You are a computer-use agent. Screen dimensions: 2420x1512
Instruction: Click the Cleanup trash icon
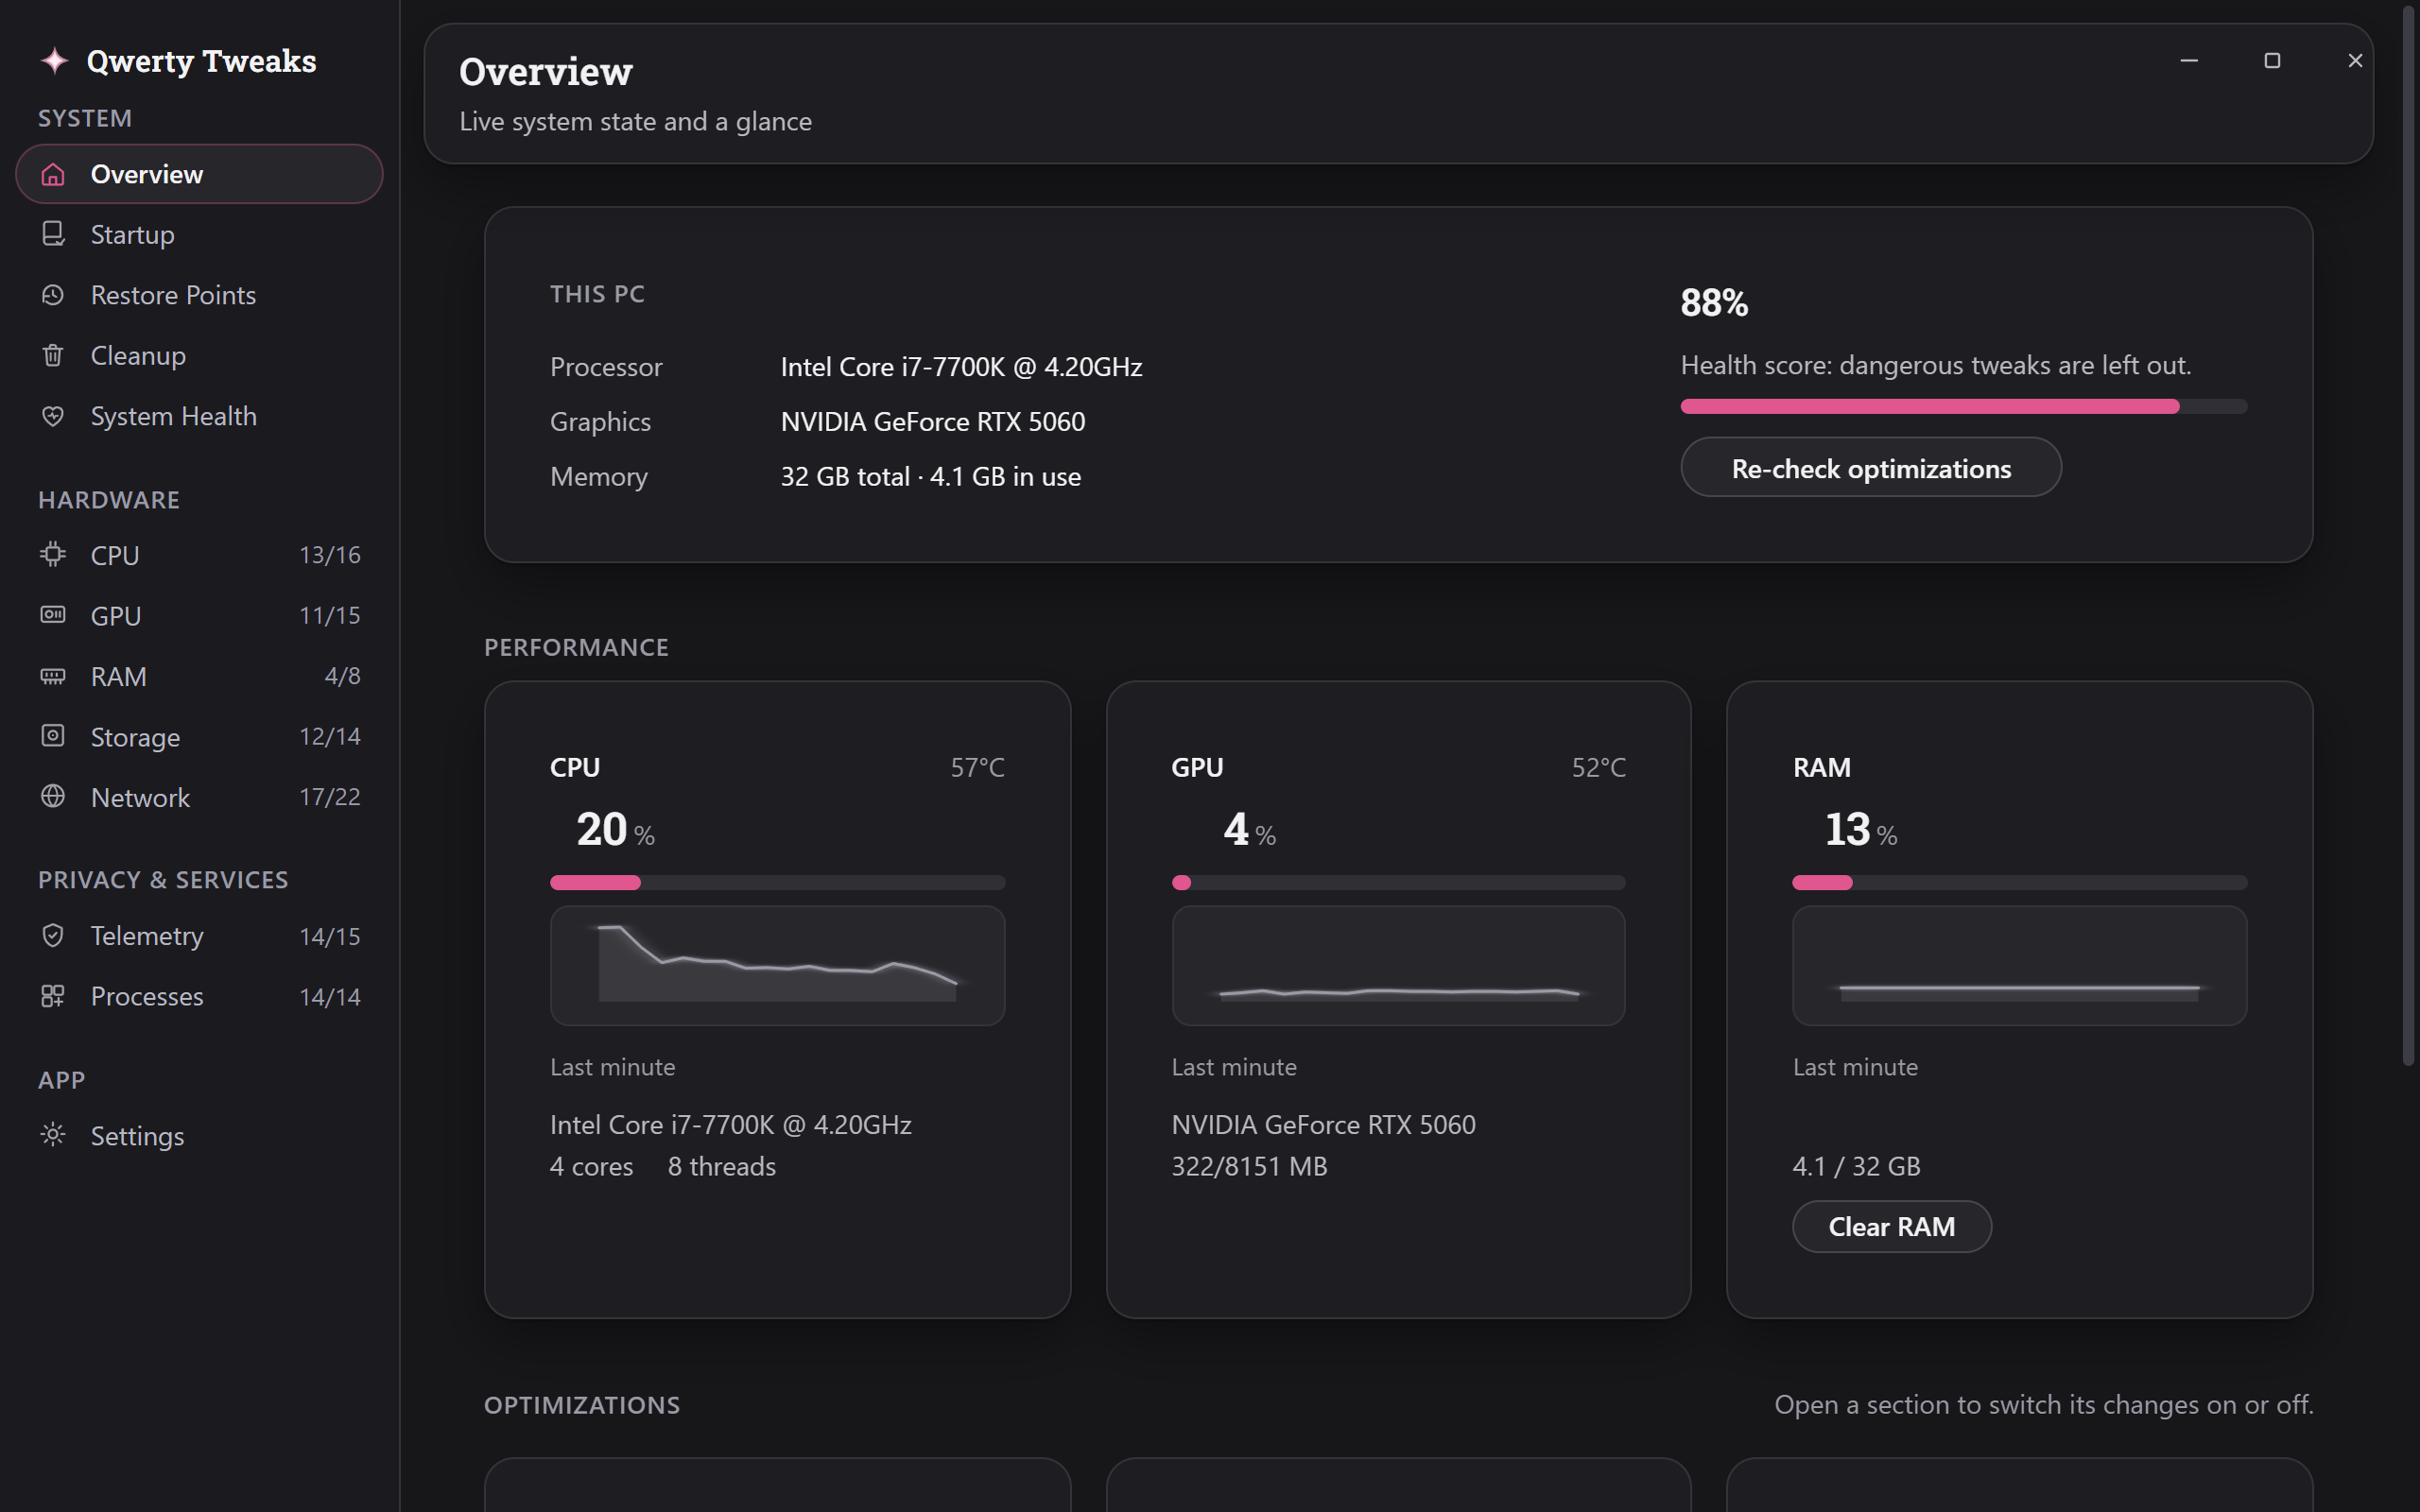[x=53, y=355]
